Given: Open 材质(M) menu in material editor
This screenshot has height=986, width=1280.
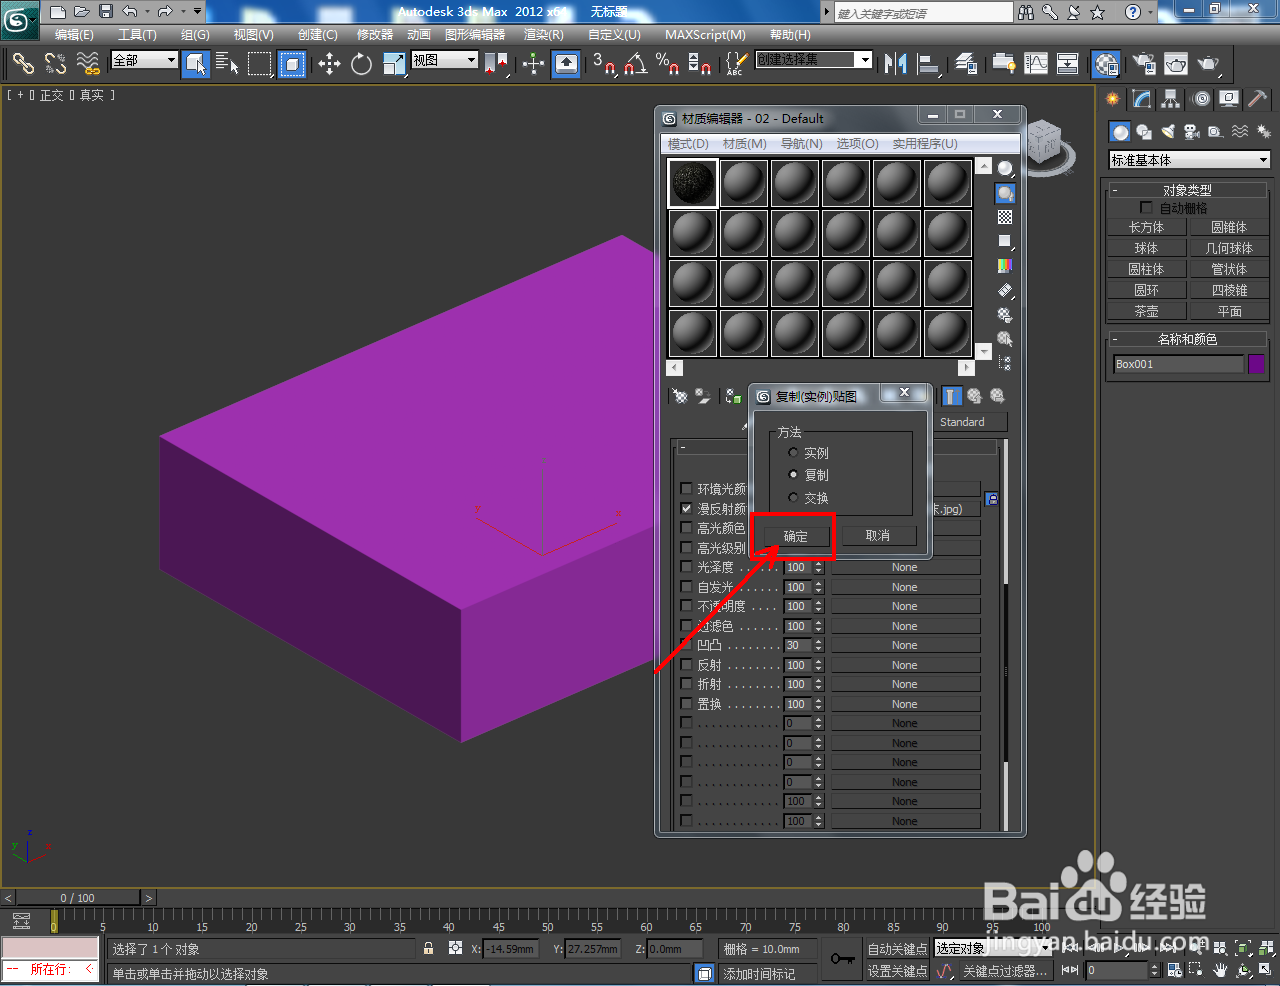Looking at the screenshot, I should 744,144.
